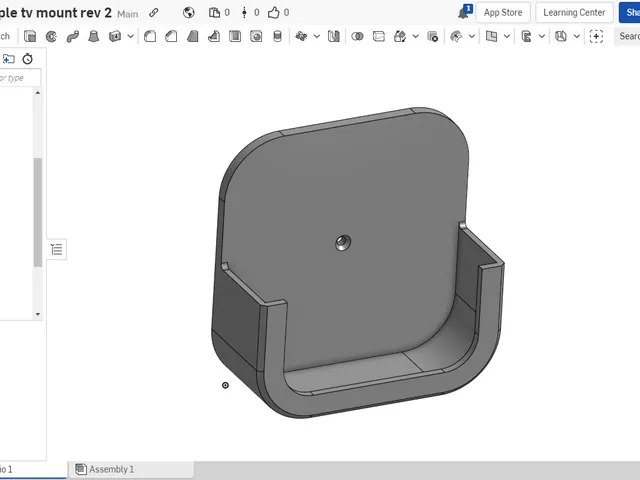Switch to the Assembly 1 tab
This screenshot has height=480, width=640.
(131, 469)
